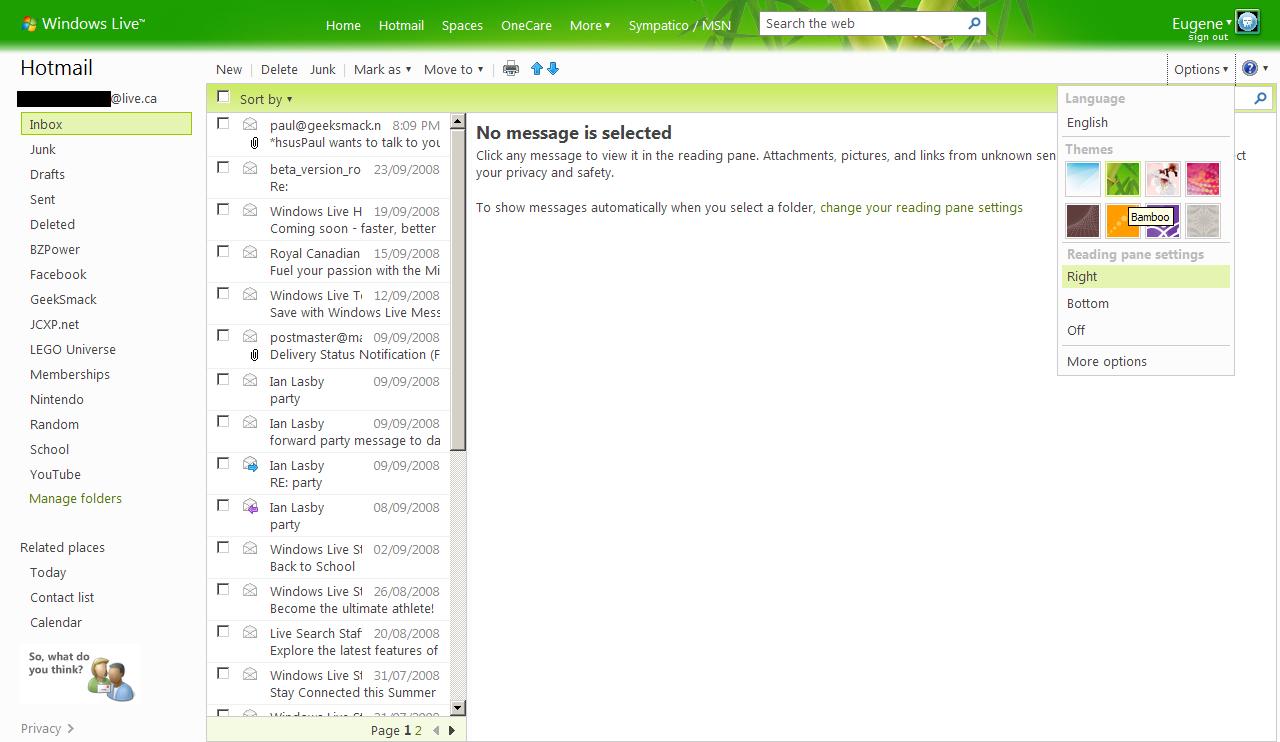1280x742 pixels.
Task: Select the gray pattern theme thumbnail
Action: click(x=1203, y=220)
